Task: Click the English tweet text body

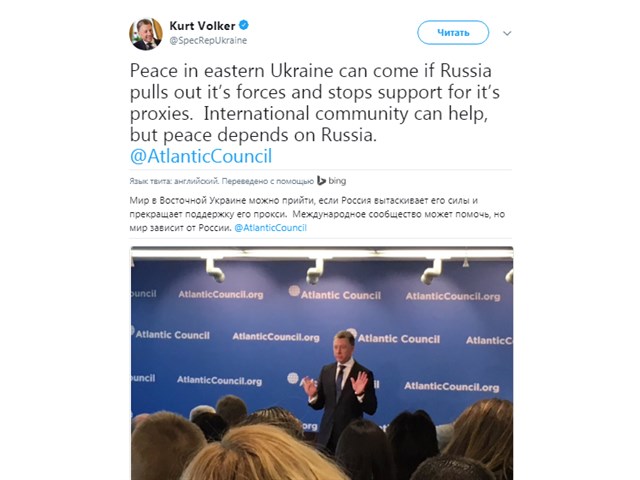Action: (314, 103)
